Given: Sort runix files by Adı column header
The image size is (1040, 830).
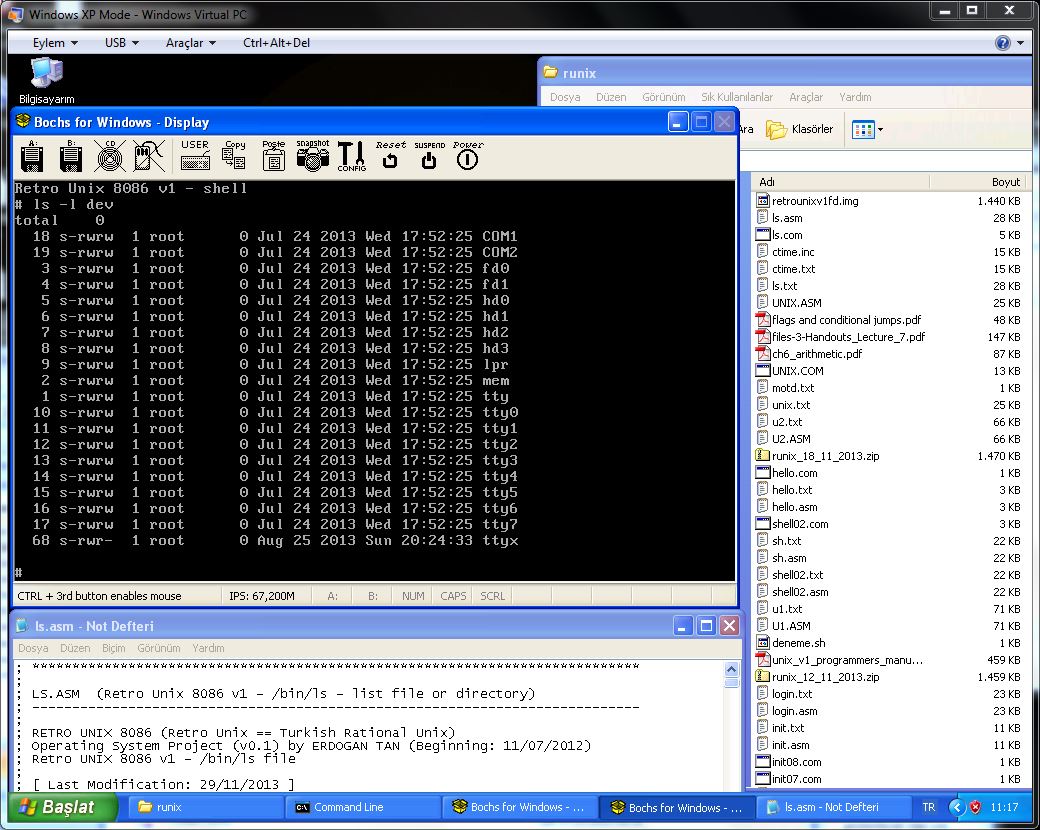Looking at the screenshot, I should [x=840, y=182].
